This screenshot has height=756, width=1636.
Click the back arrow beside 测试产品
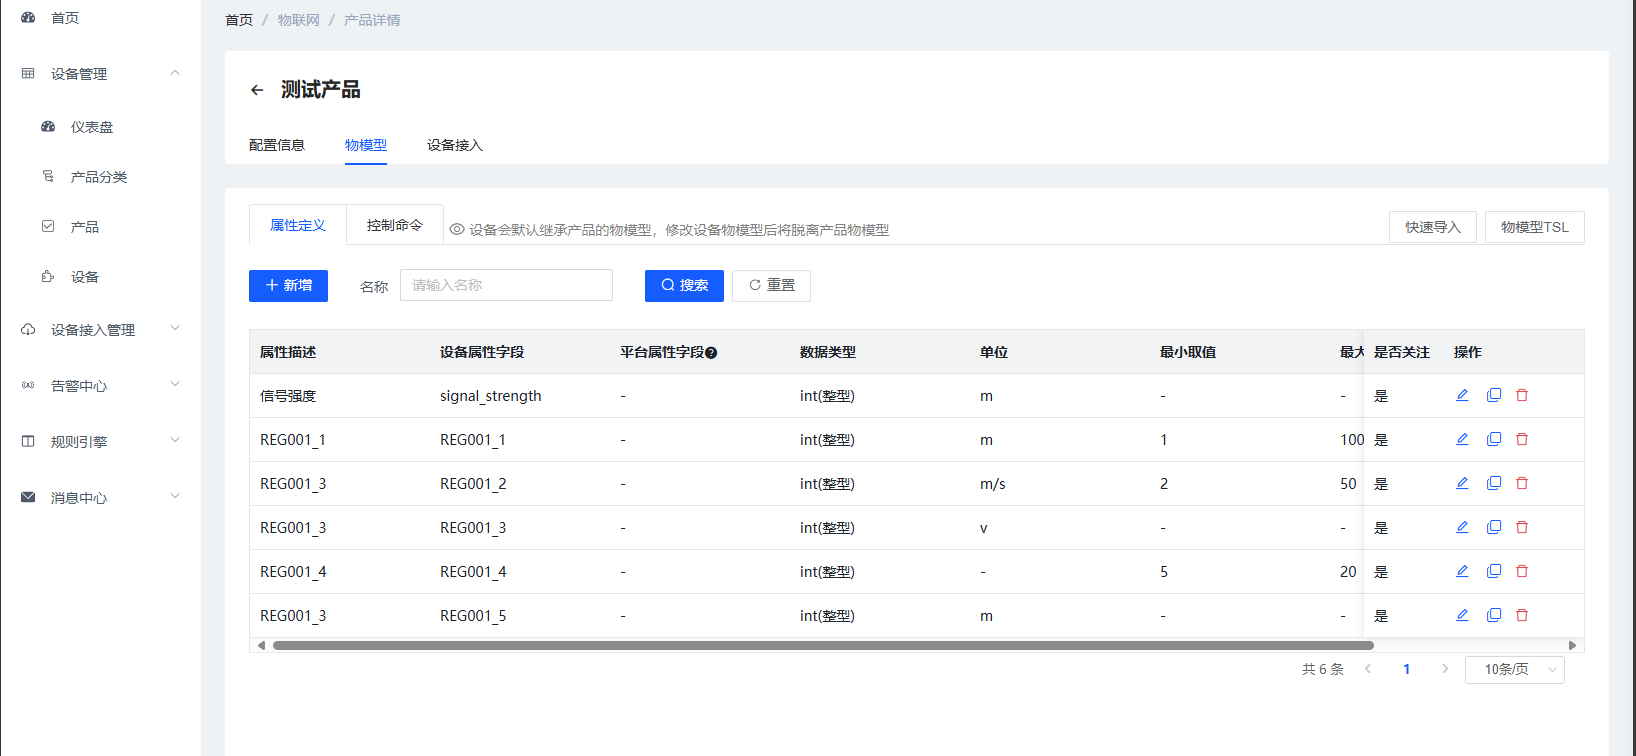[x=257, y=90]
